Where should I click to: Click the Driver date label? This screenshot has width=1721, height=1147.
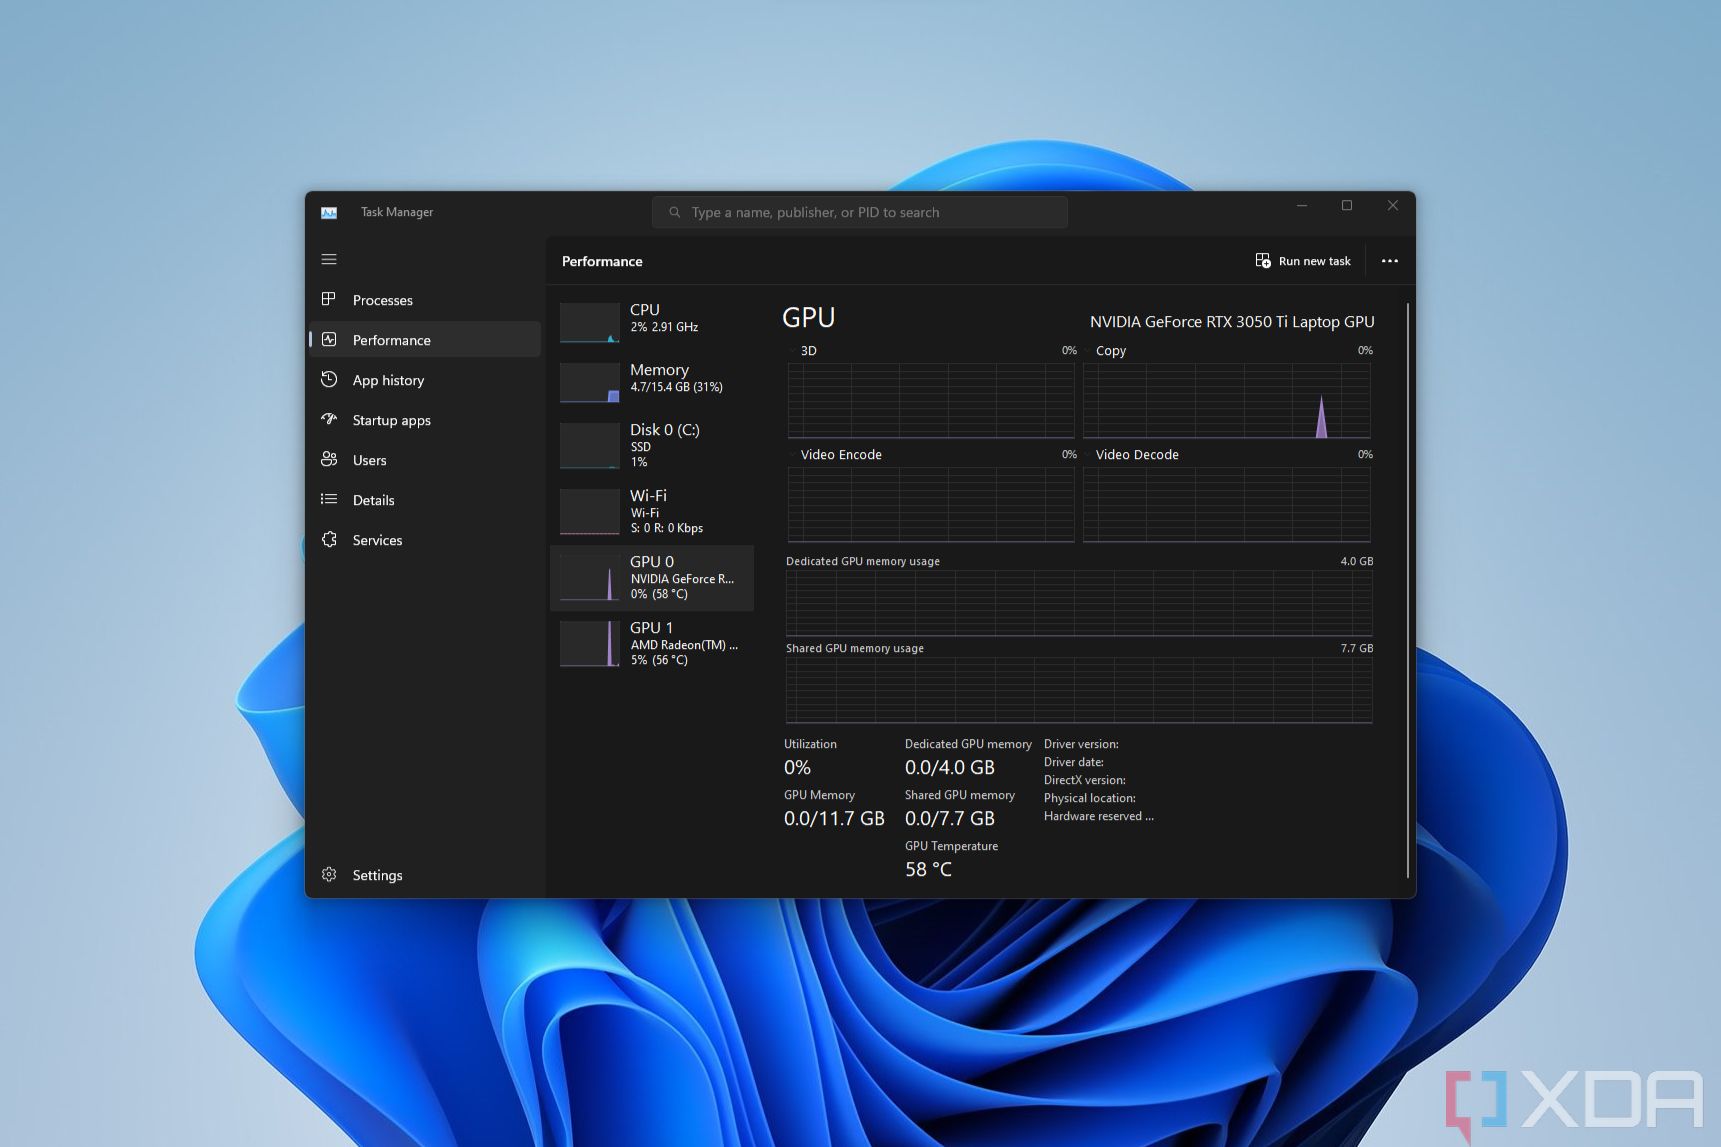[x=1074, y=762]
